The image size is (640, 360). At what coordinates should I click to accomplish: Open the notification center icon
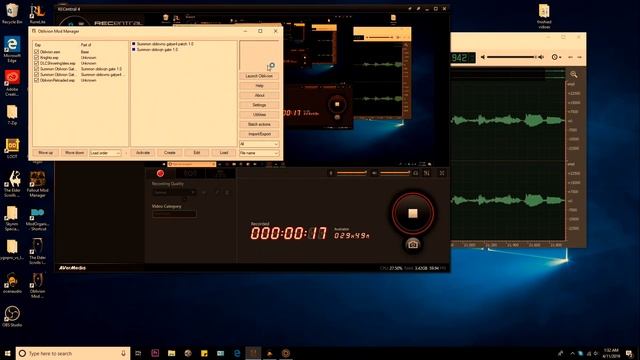(629, 353)
